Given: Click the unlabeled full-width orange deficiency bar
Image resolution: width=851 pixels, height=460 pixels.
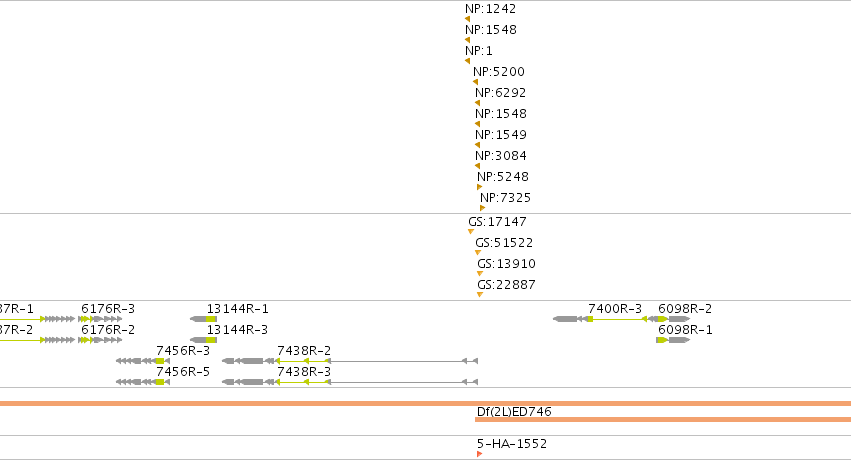Looking at the screenshot, I should click(x=426, y=404).
